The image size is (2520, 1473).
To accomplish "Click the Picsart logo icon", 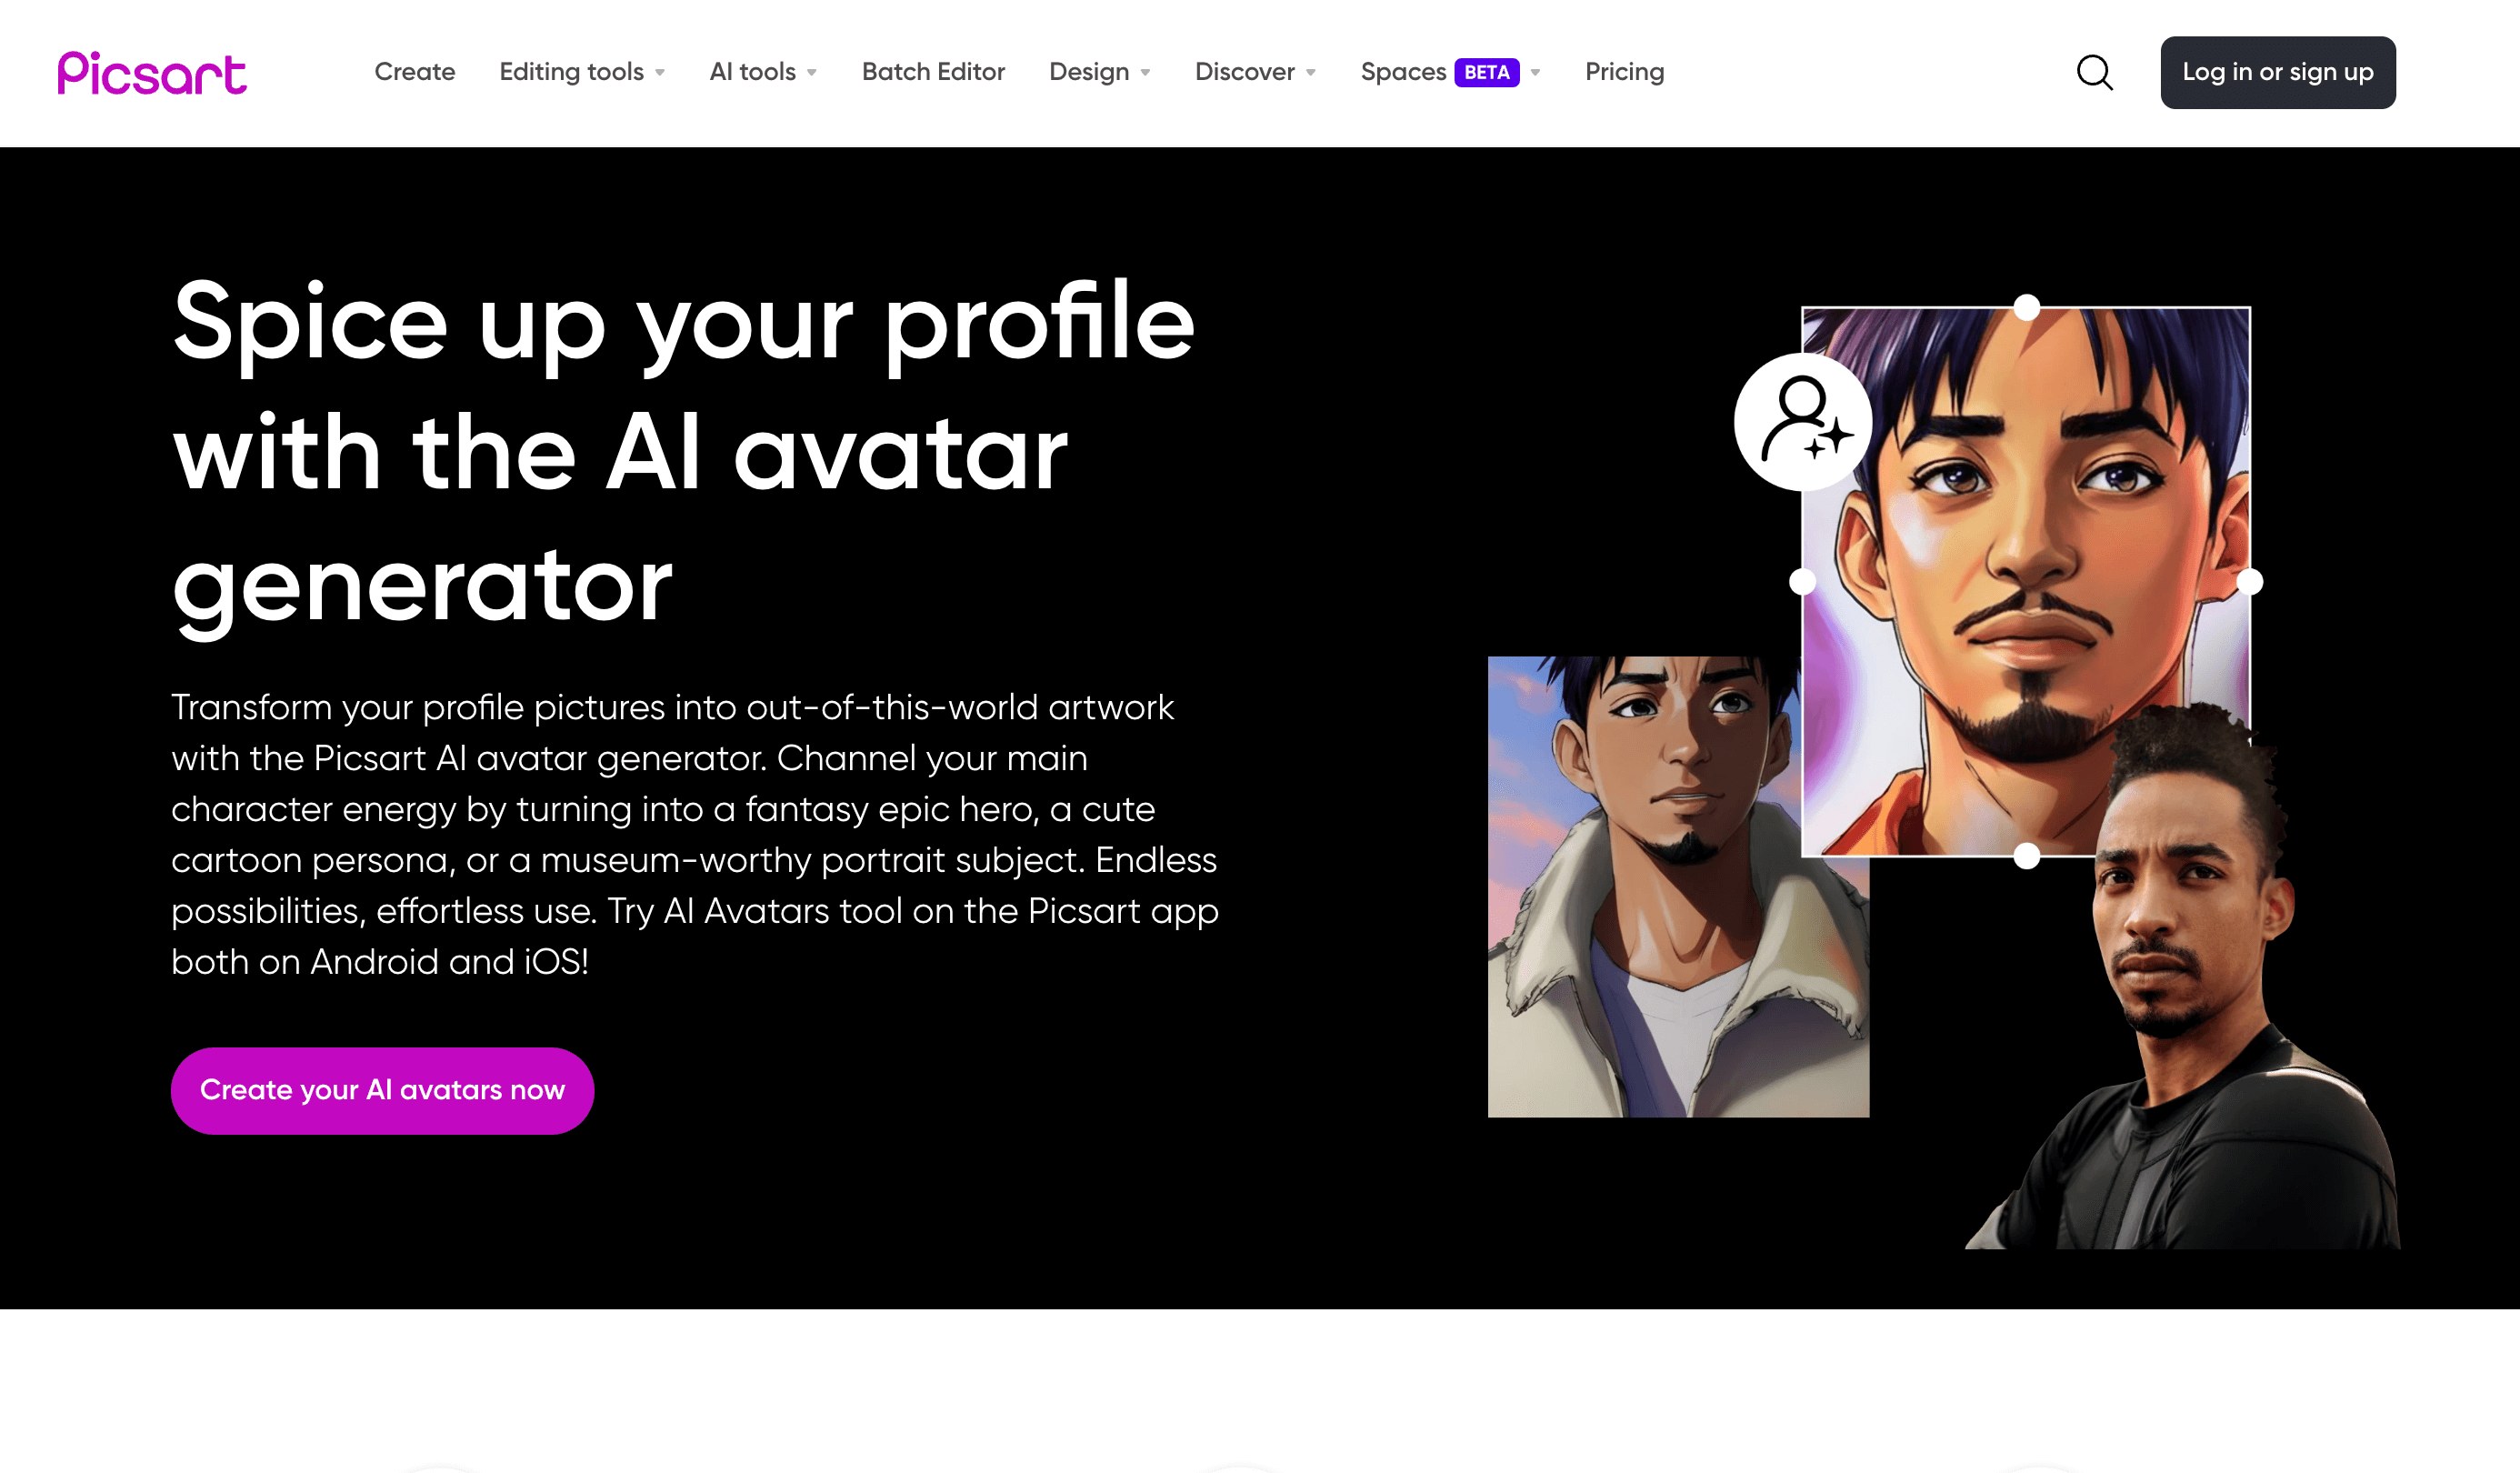I will pos(153,72).
